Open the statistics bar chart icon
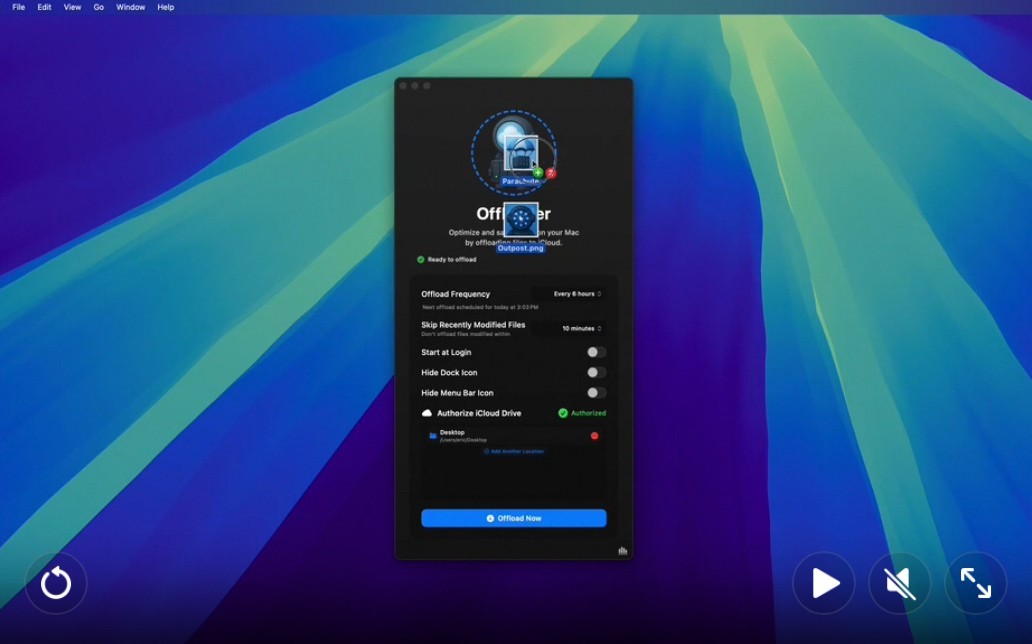This screenshot has width=1032, height=644. [623, 550]
